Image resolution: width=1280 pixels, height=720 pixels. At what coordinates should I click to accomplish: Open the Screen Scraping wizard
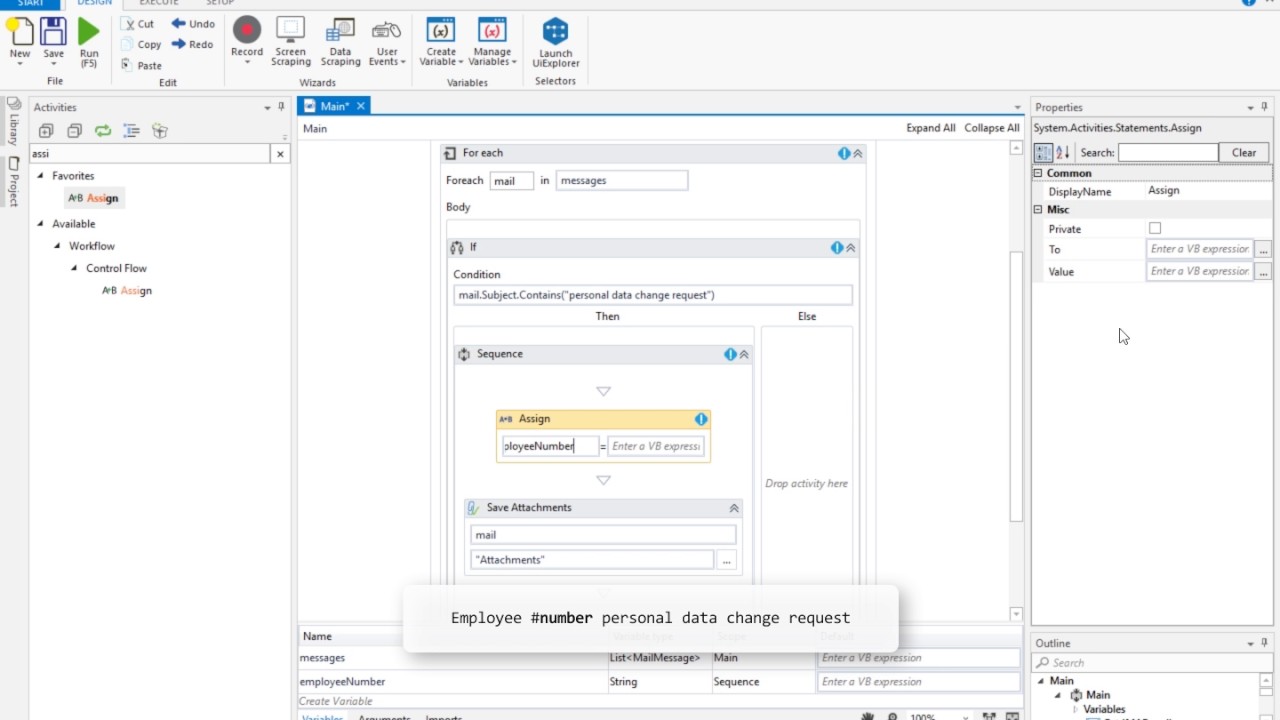290,42
